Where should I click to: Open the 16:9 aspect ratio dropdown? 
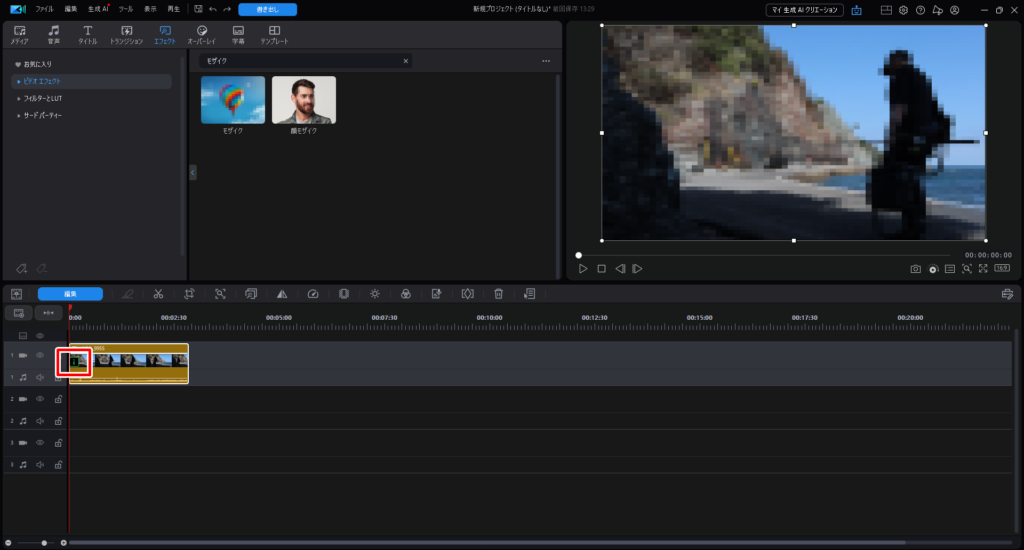[x=1001, y=269]
